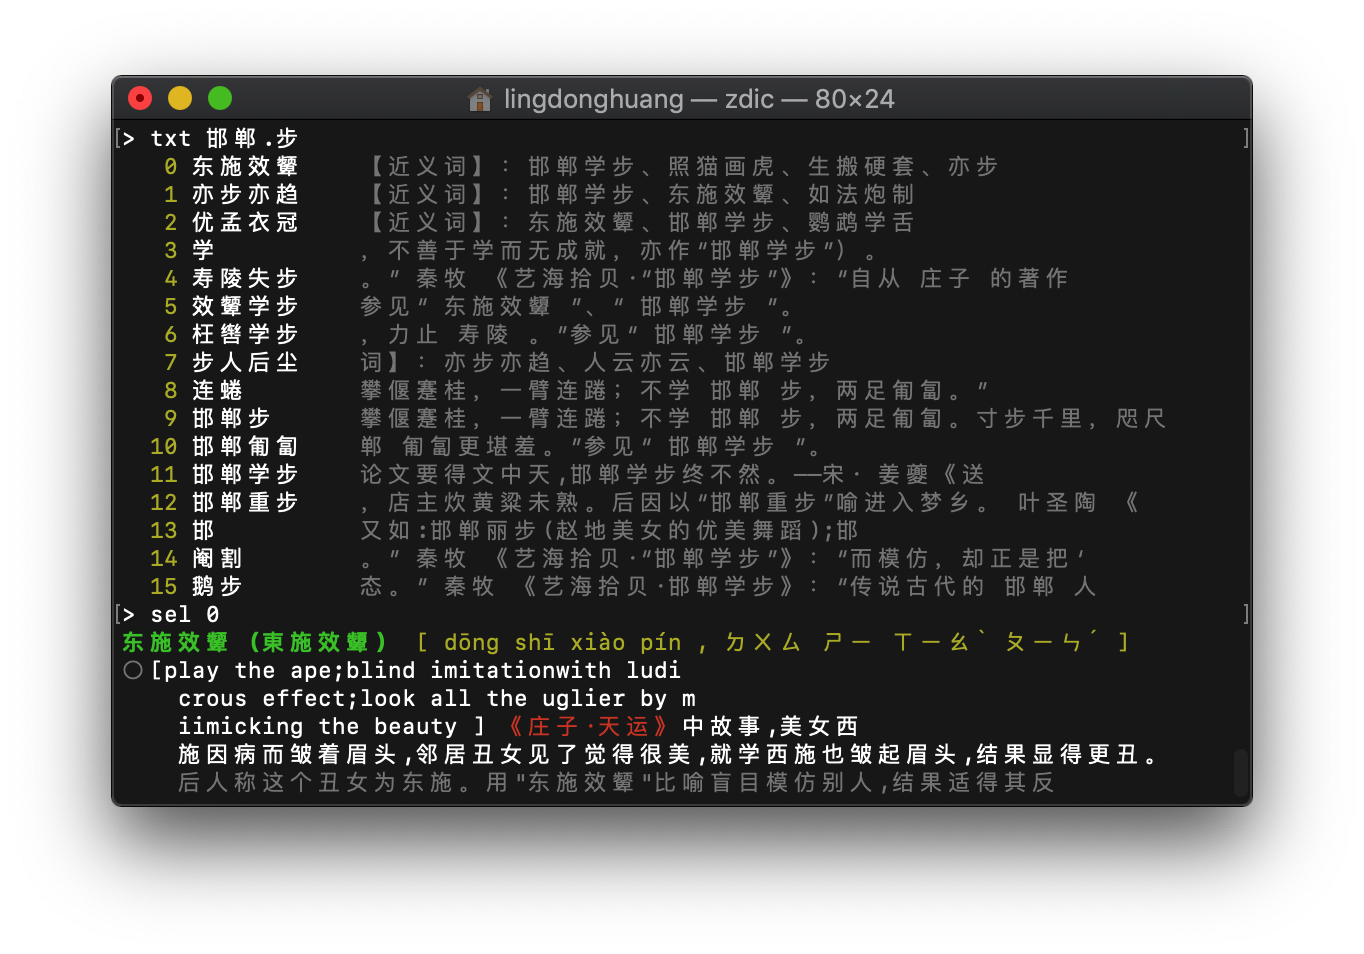The height and width of the screenshot is (954, 1364).
Task: Click the red close window button
Action: (140, 98)
